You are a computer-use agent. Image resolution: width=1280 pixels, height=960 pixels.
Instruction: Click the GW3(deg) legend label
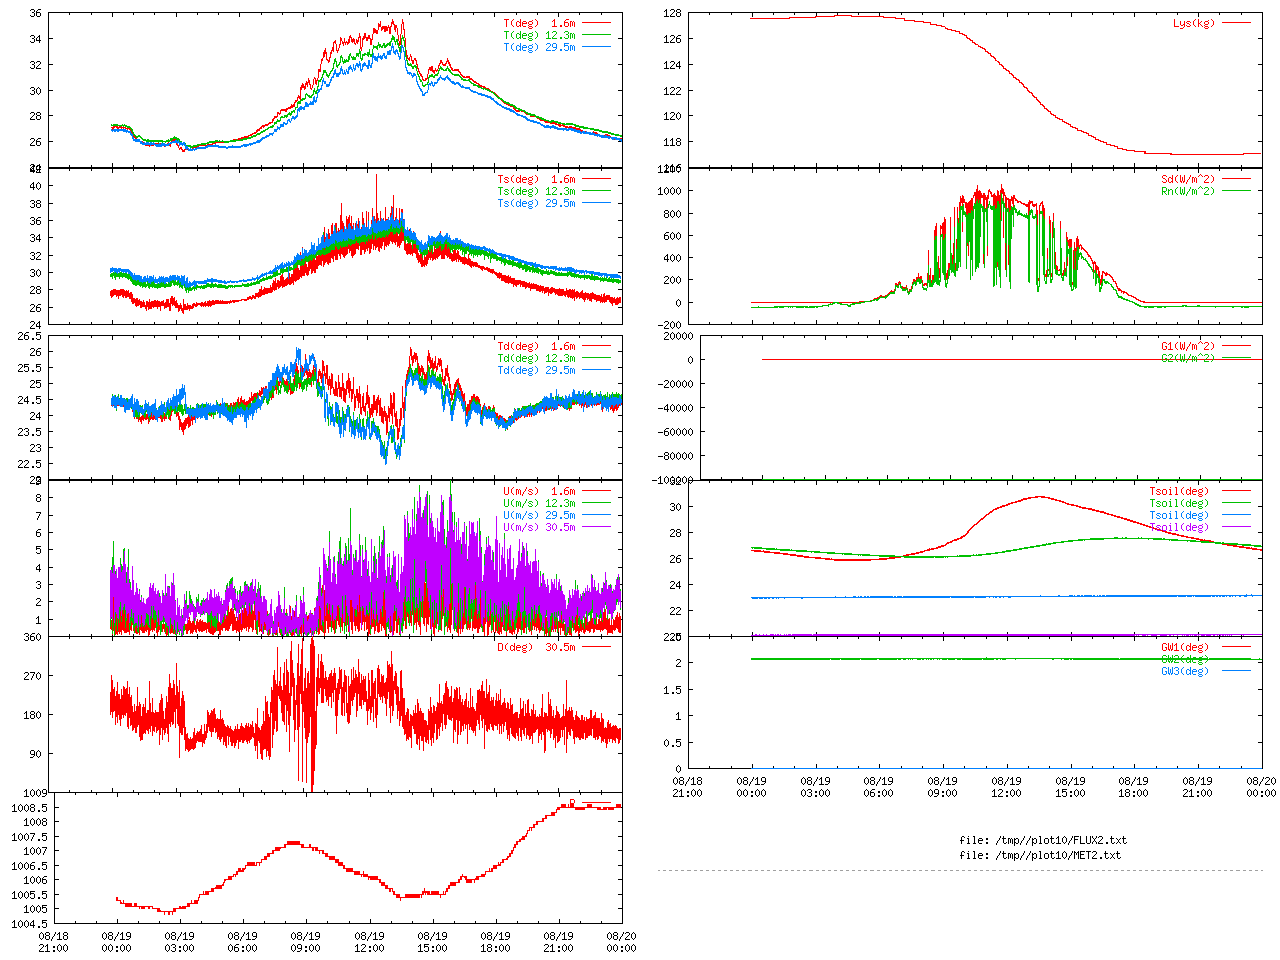pyautogui.click(x=1184, y=671)
